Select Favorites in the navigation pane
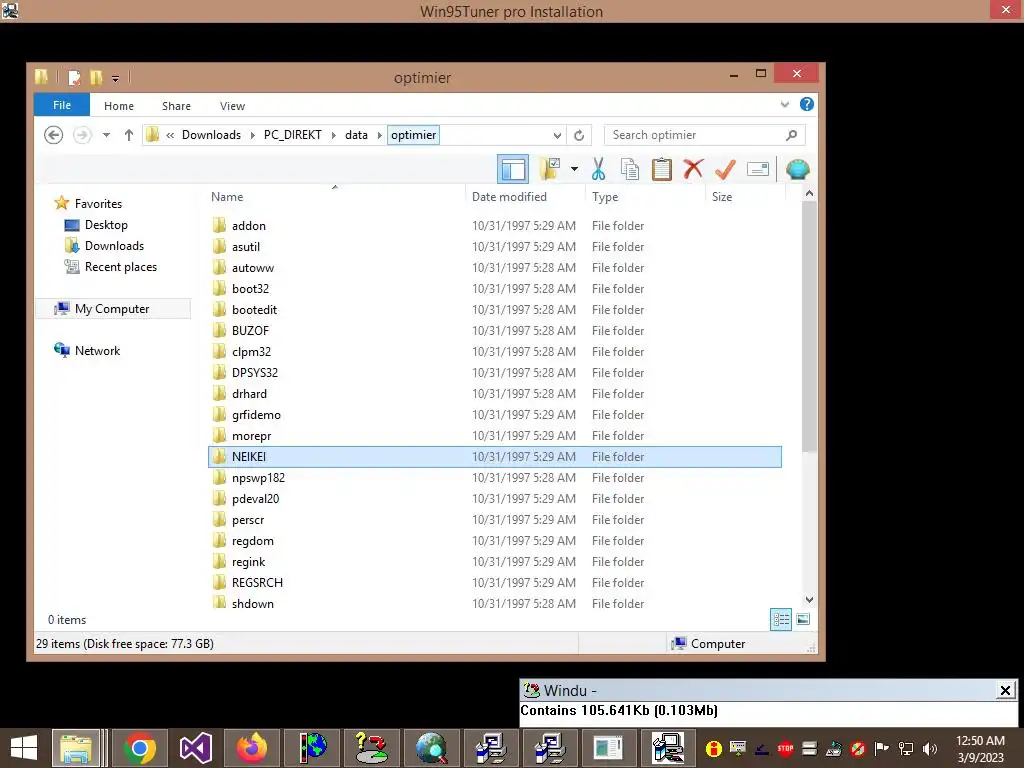The image size is (1024, 768). [98, 204]
